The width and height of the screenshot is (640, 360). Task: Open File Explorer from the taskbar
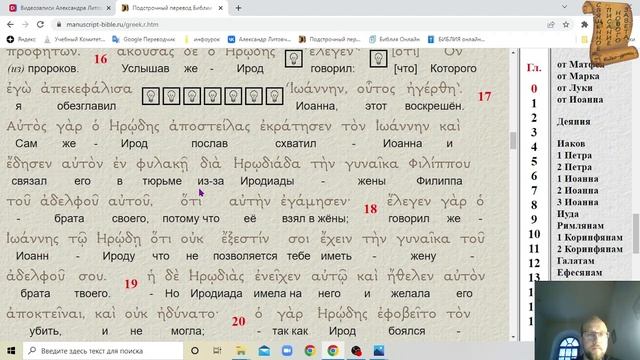coord(241,351)
